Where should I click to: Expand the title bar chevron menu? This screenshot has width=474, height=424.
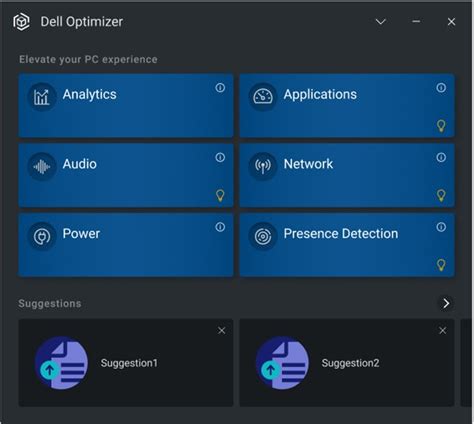381,22
